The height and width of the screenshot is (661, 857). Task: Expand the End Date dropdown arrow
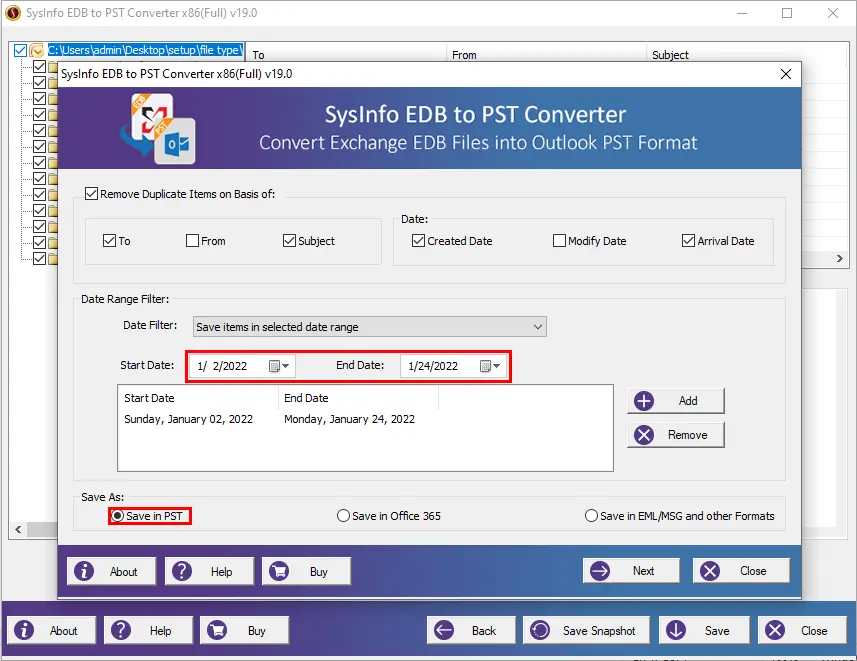tap(496, 366)
